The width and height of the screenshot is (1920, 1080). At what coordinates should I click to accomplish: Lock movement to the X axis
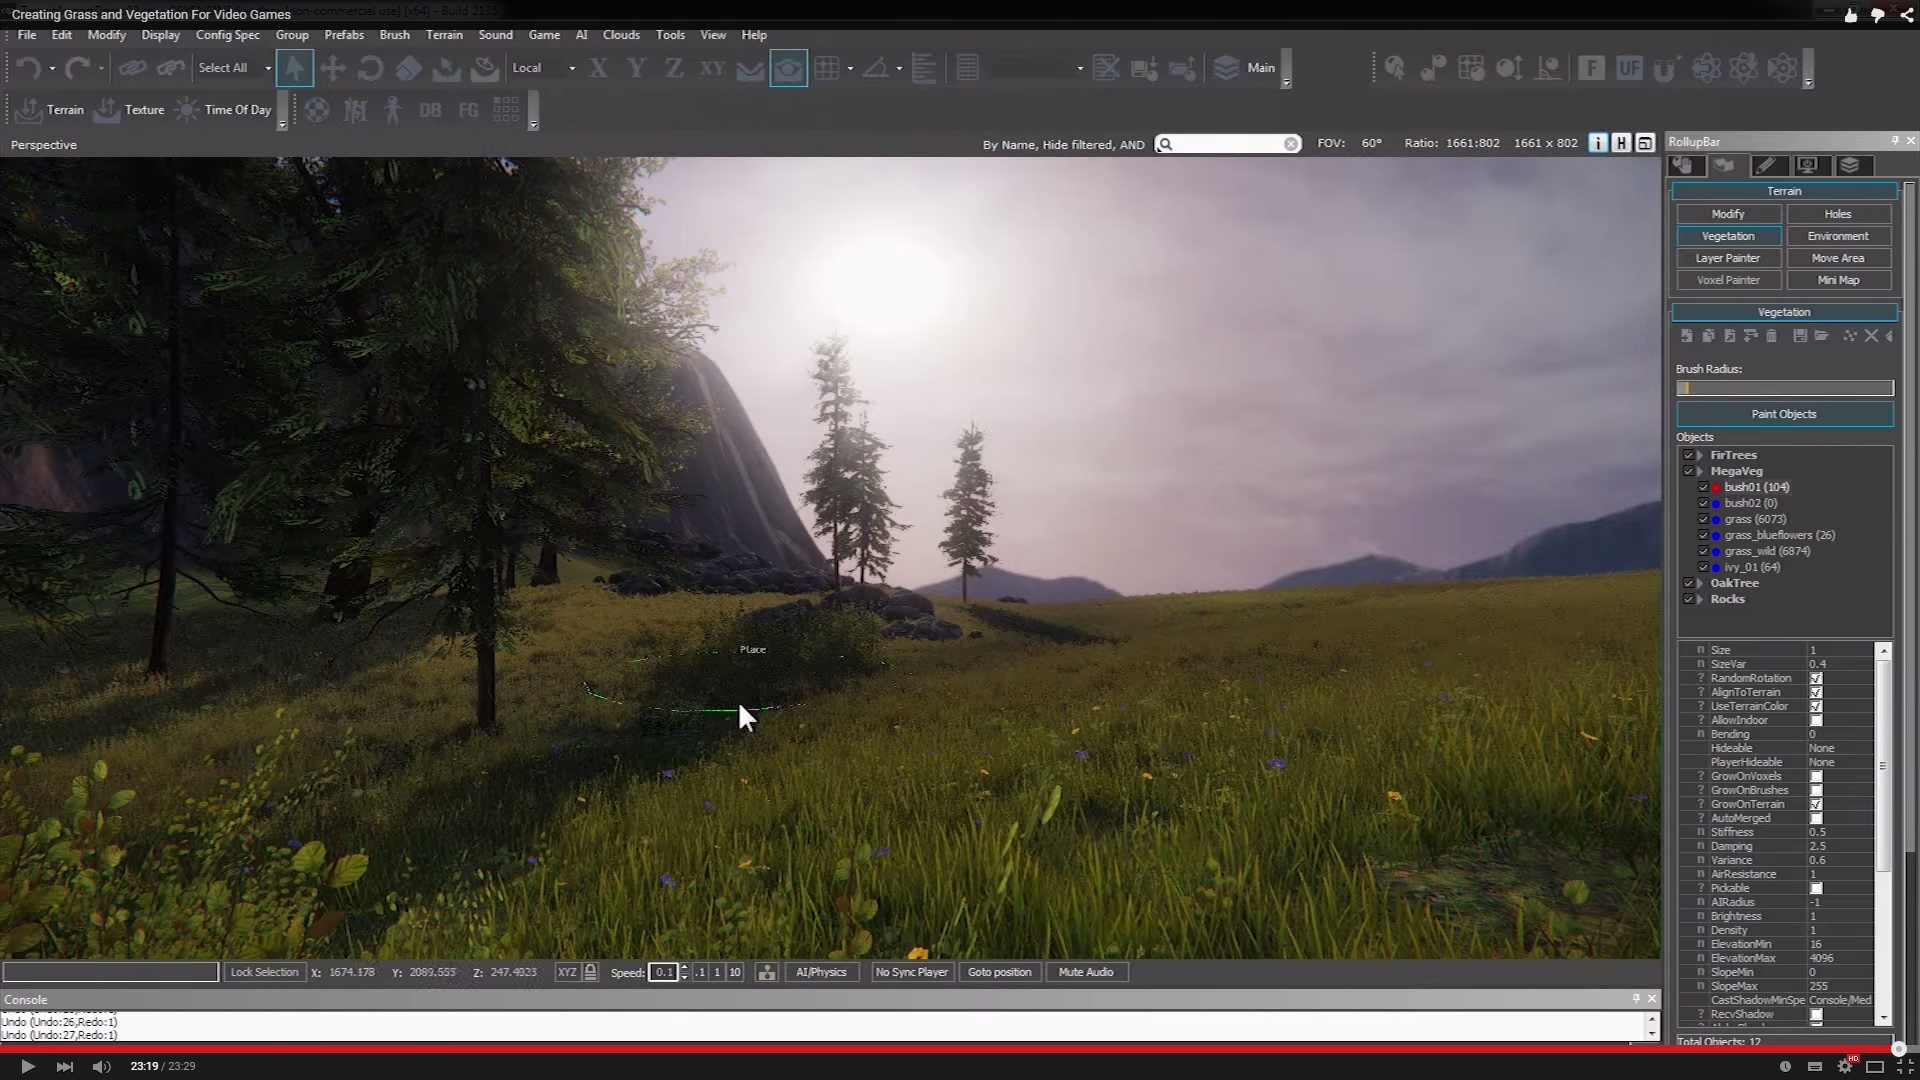tap(598, 68)
